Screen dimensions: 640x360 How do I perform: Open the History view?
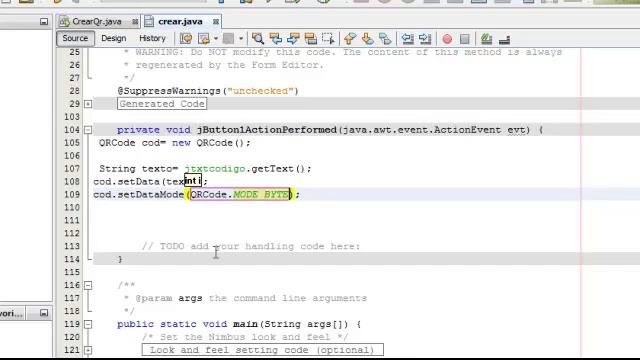[x=152, y=38]
